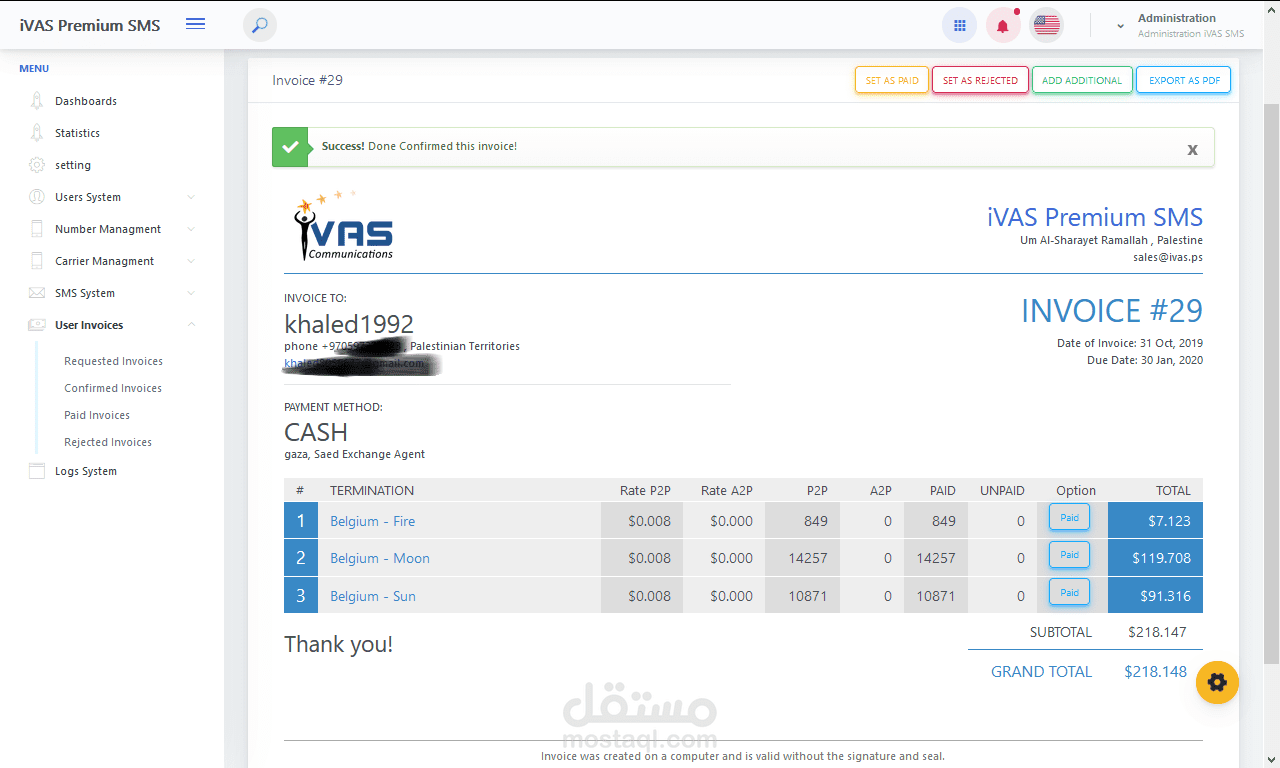This screenshot has height=768, width=1280.
Task: Click EXPORT AS PDF button
Action: click(x=1184, y=80)
